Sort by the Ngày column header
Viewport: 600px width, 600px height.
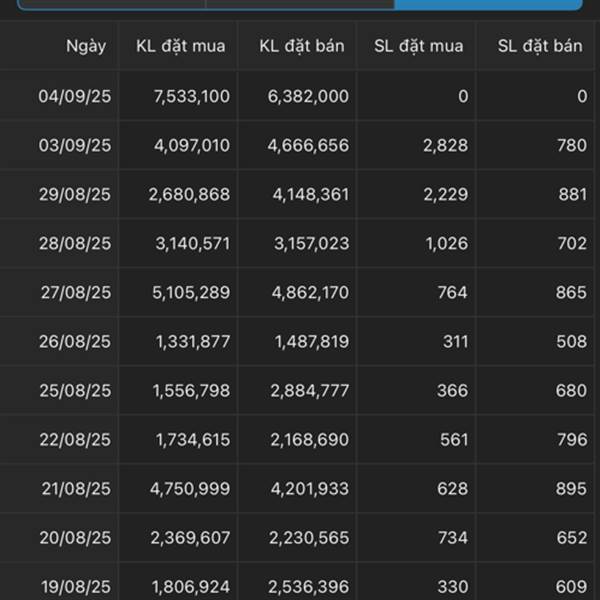click(x=86, y=46)
